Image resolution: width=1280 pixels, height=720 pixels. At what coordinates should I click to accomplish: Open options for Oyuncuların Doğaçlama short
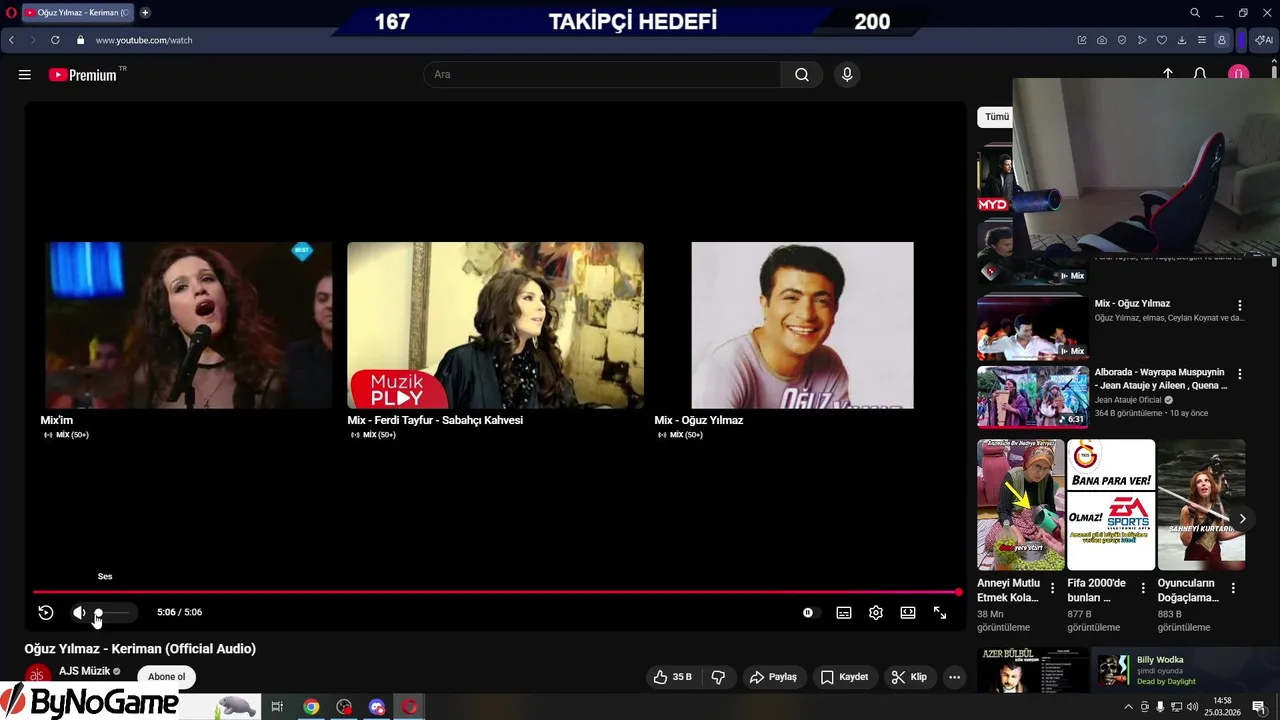pyautogui.click(x=1233, y=589)
